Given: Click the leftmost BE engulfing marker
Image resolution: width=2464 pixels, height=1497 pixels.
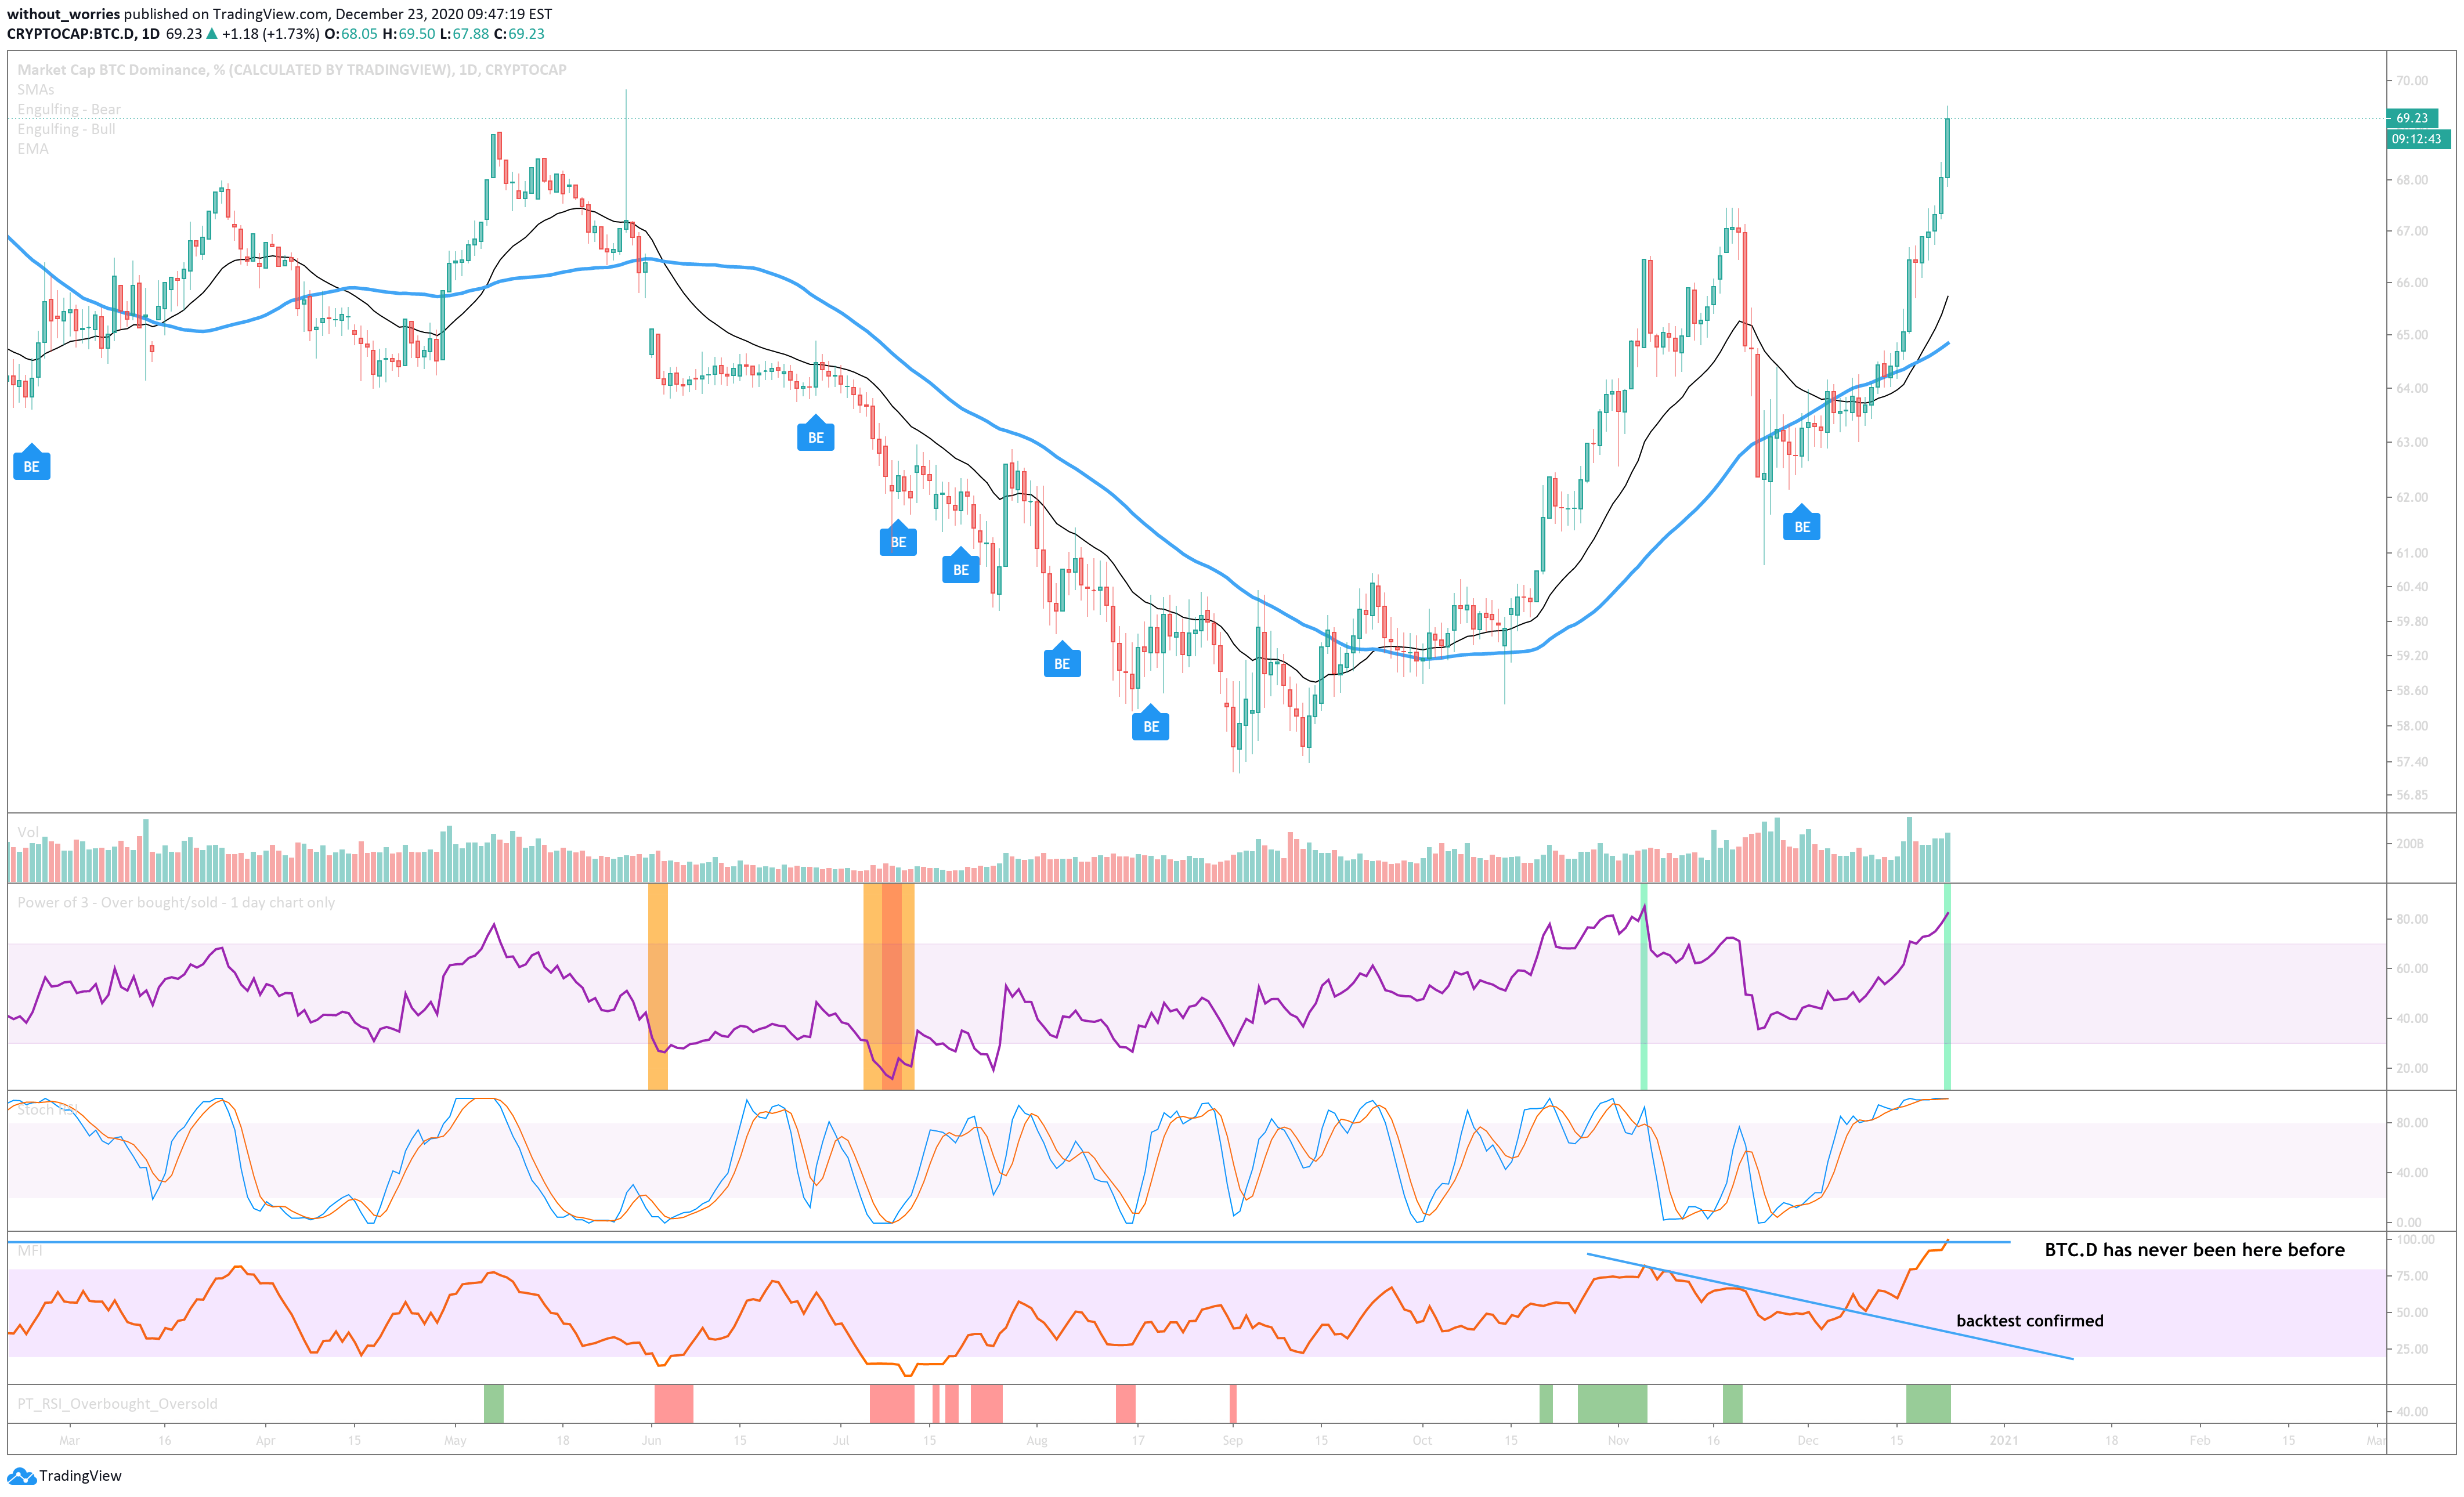Looking at the screenshot, I should click(31, 466).
